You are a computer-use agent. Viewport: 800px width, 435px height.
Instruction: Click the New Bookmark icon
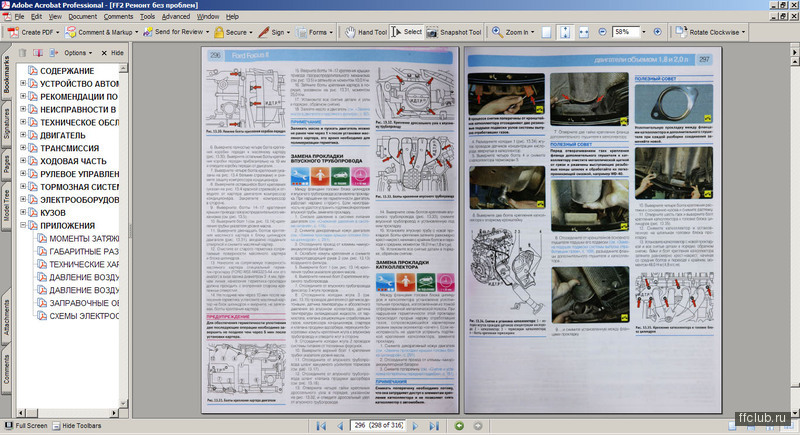click(38, 53)
